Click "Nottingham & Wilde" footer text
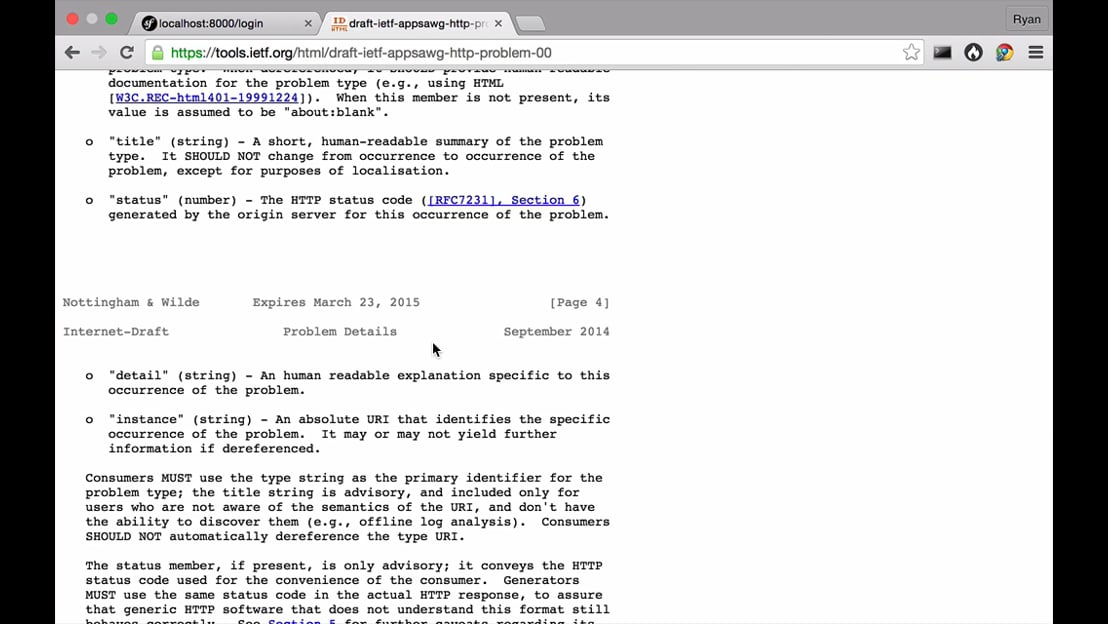 click(x=131, y=302)
